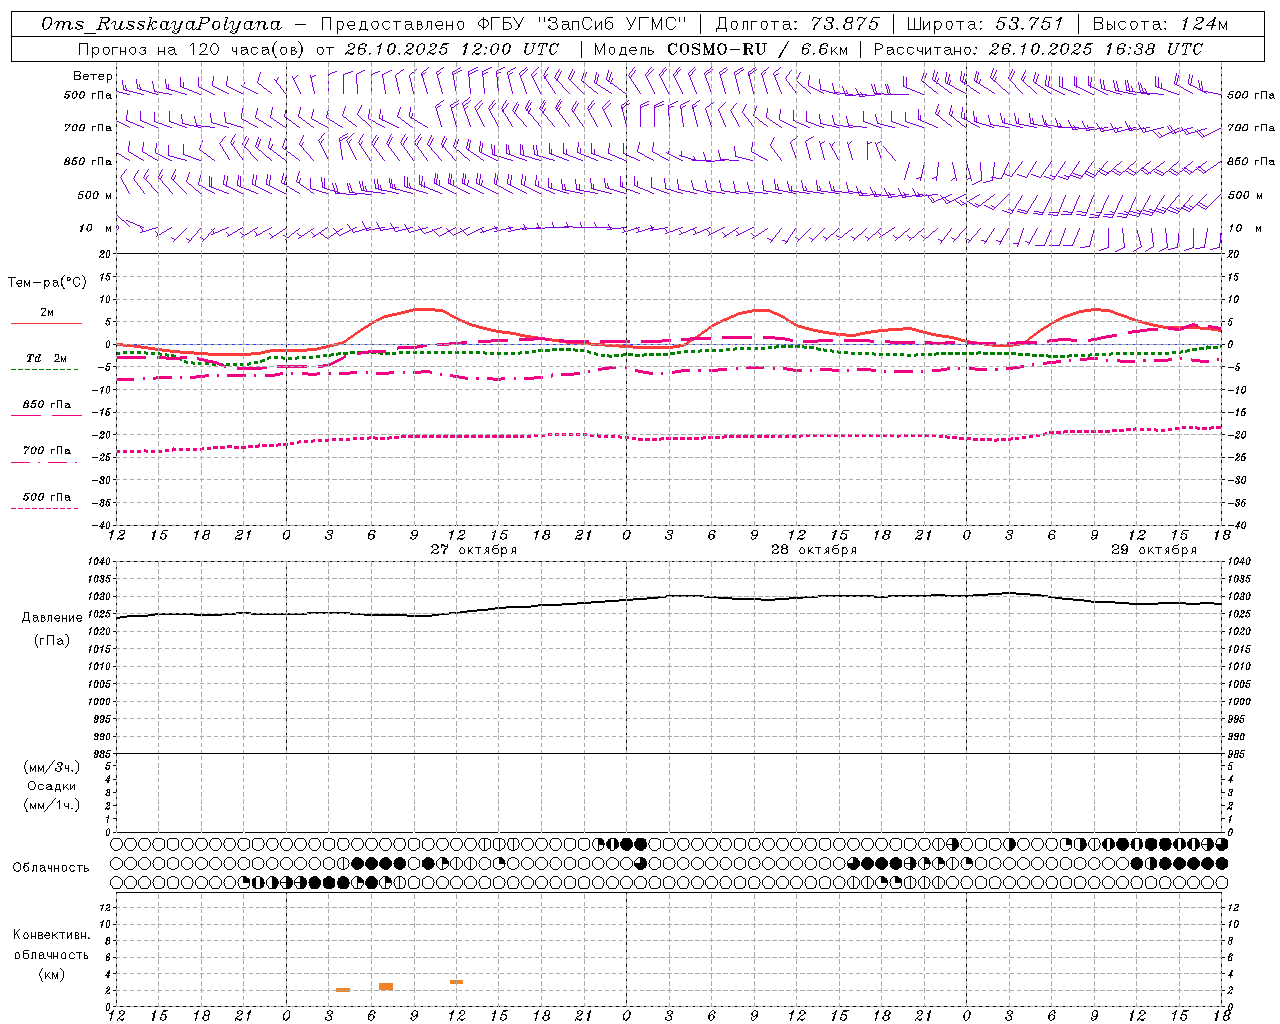Click the (км) unit label
The image size is (1280, 1024).
tap(51, 974)
